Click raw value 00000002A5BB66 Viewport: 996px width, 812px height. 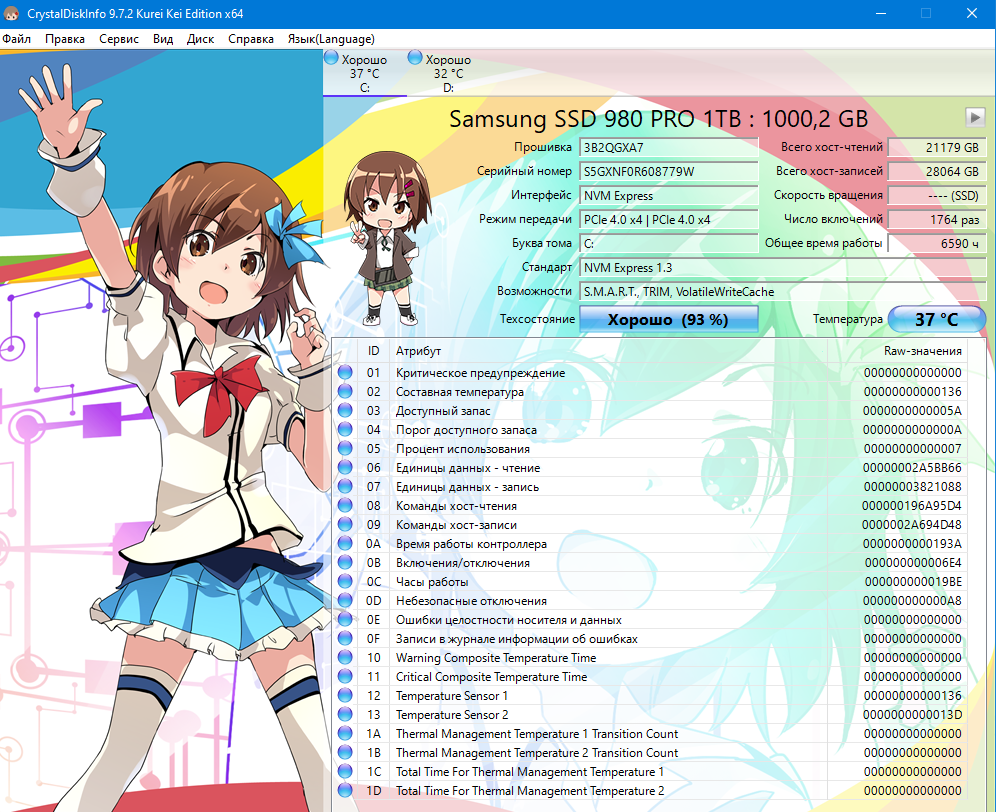[x=912, y=468]
